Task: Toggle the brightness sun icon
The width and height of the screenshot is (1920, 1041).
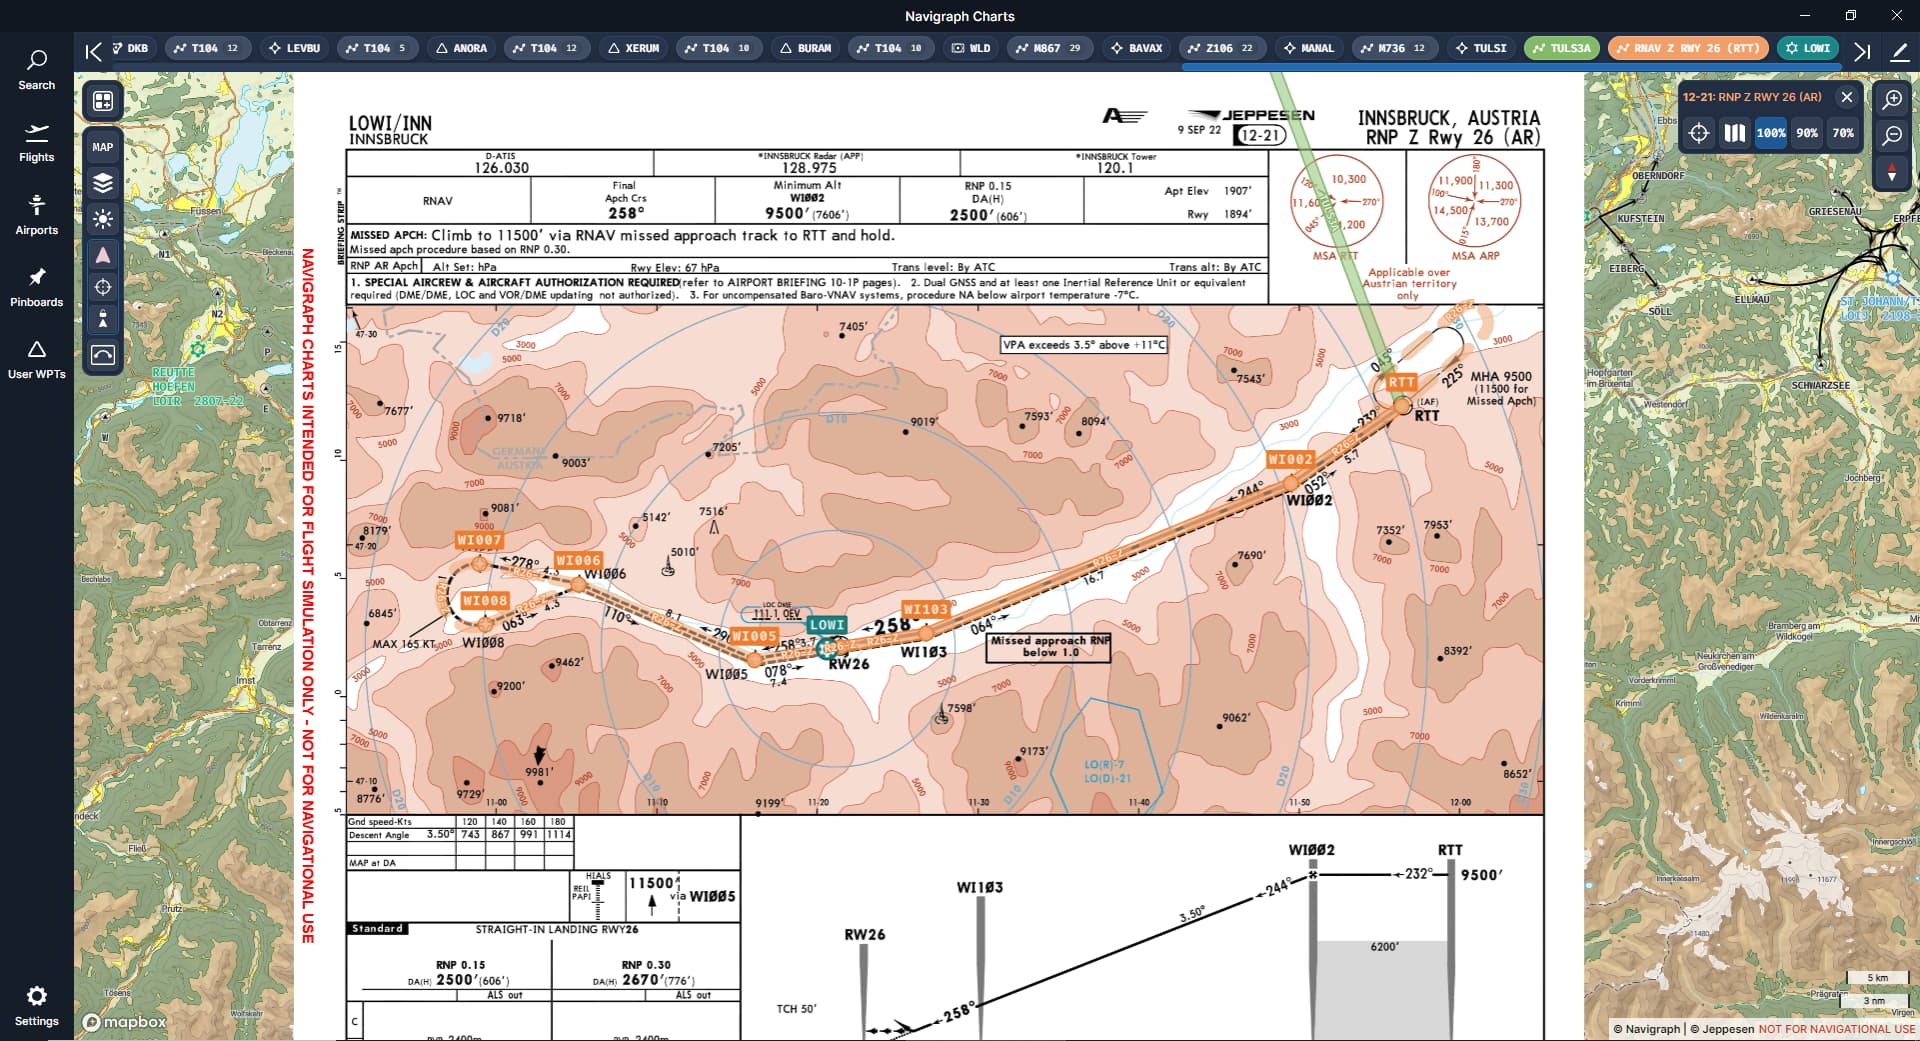Action: pyautogui.click(x=103, y=219)
